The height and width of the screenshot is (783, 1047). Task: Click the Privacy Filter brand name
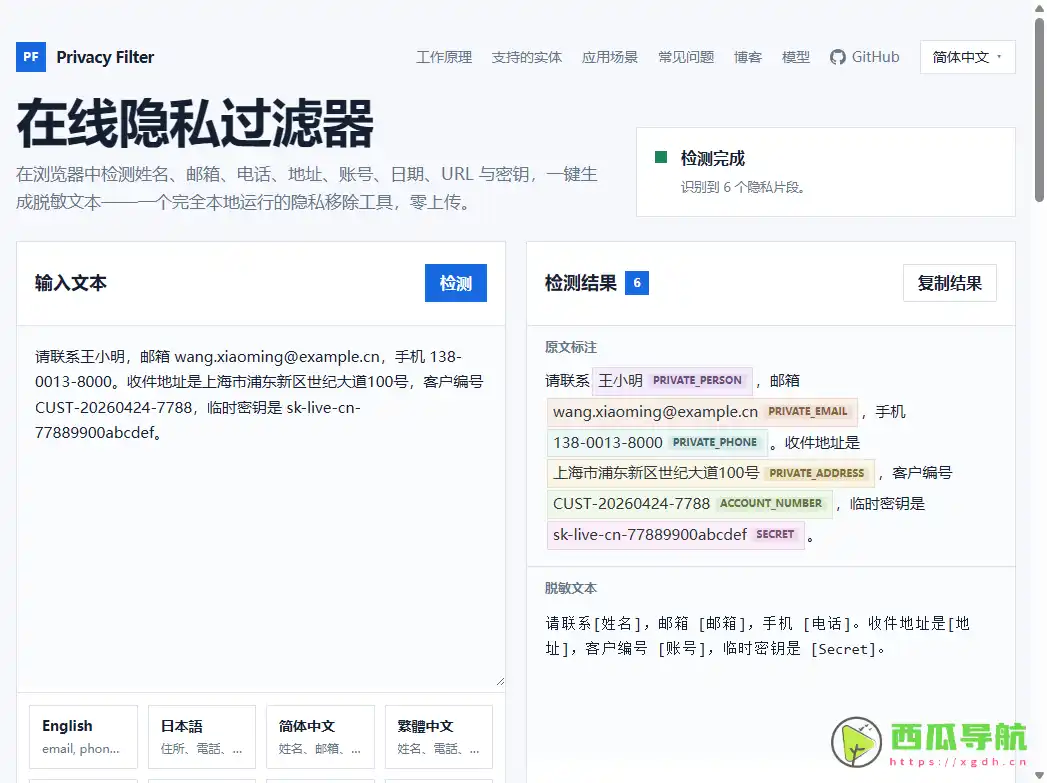tap(105, 57)
